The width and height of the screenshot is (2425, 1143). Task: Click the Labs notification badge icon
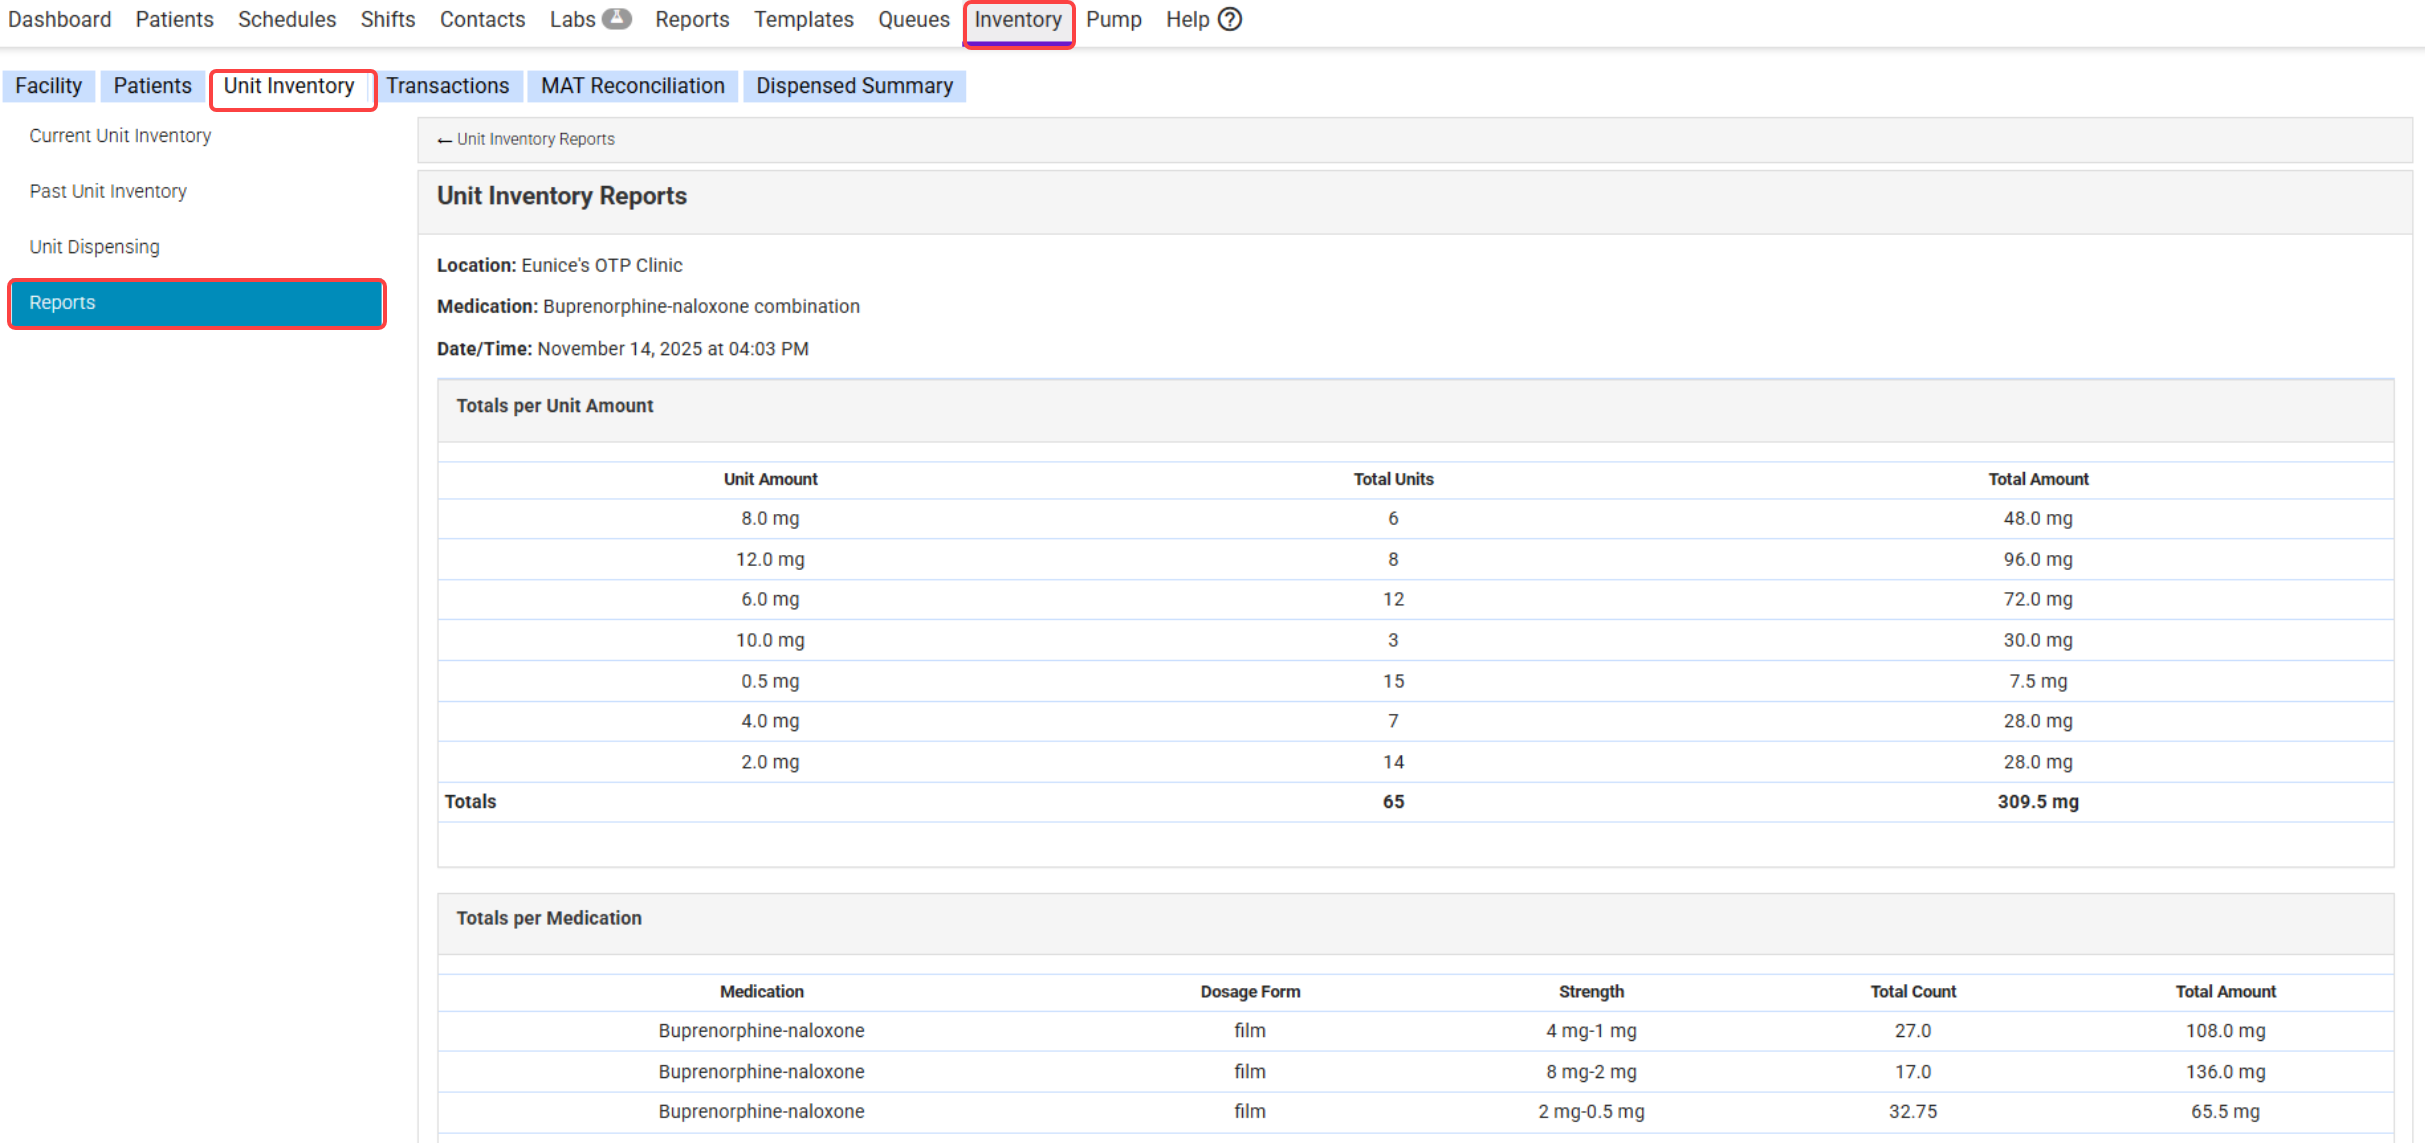[x=617, y=18]
